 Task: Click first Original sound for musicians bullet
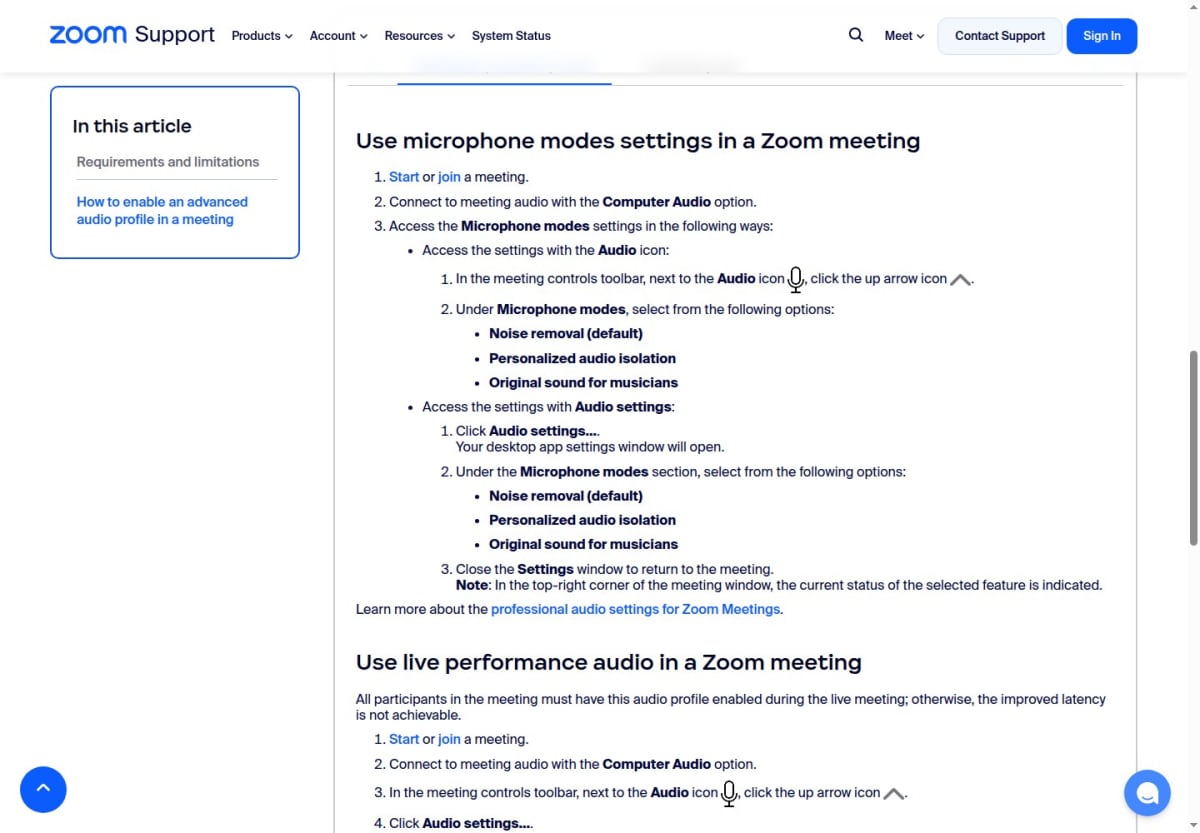point(583,382)
